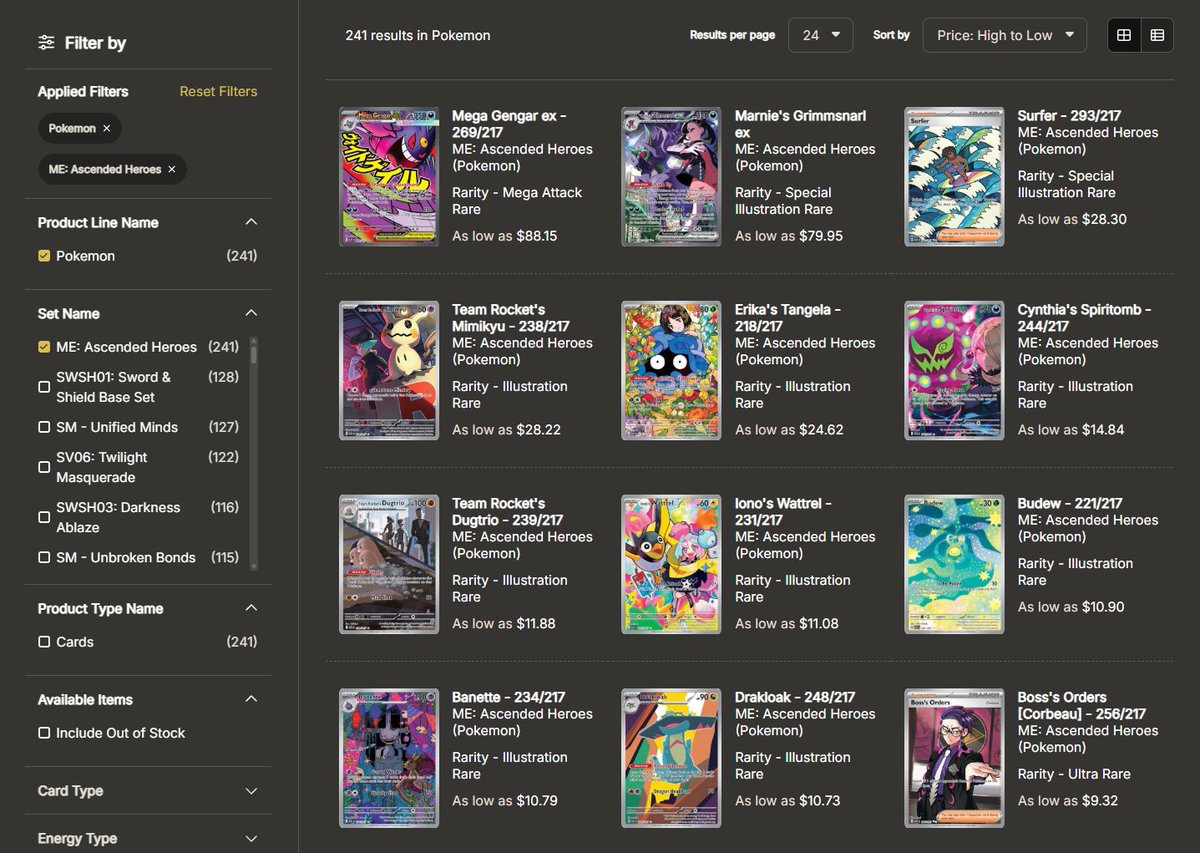This screenshot has height=853, width=1200.
Task: Click the Filter by sliders icon
Action: [46, 42]
